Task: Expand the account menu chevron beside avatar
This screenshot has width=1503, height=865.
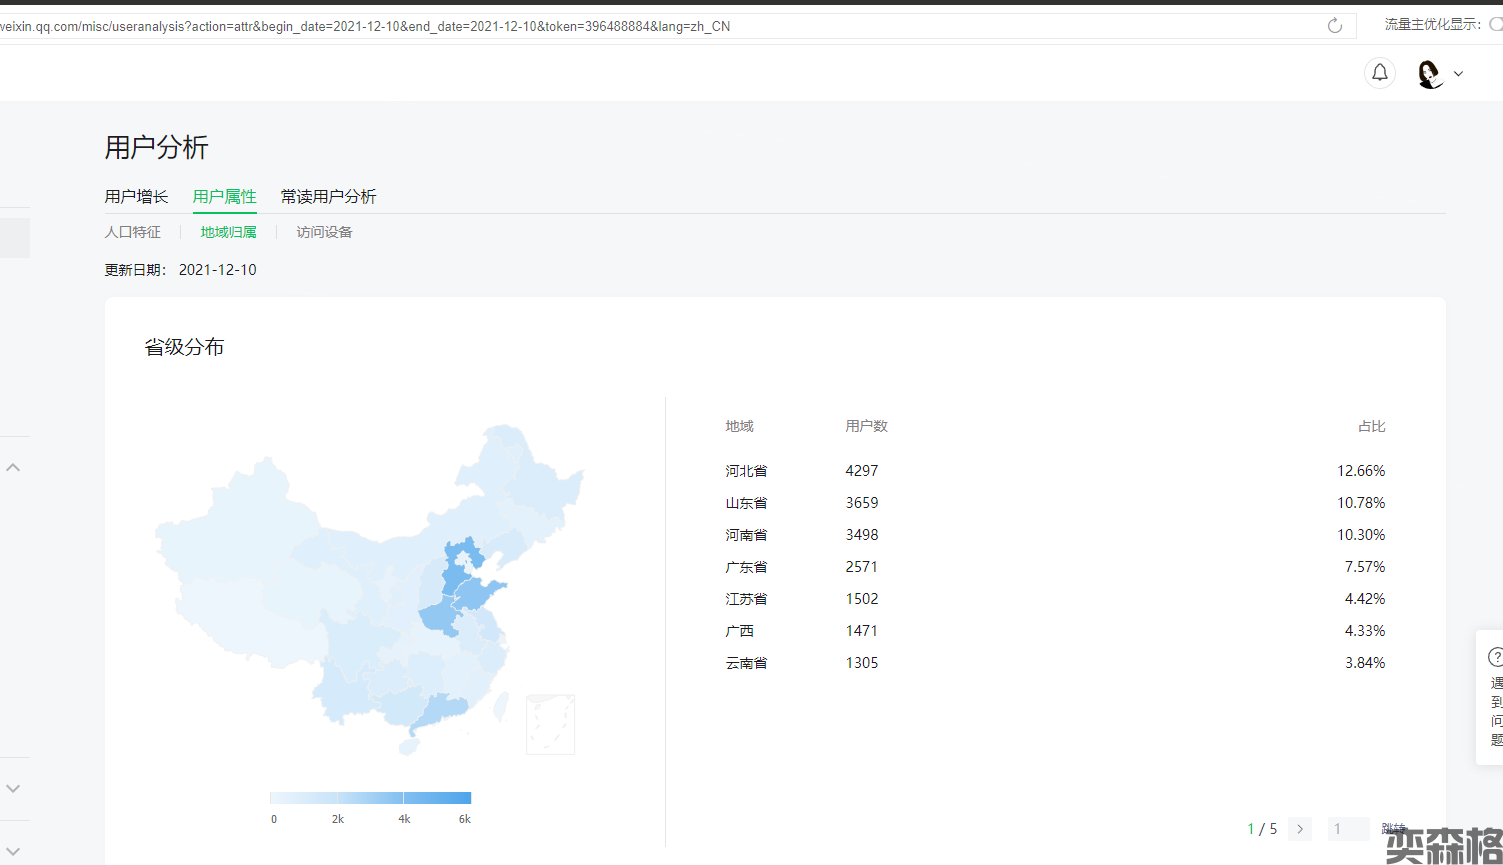Action: (1458, 74)
